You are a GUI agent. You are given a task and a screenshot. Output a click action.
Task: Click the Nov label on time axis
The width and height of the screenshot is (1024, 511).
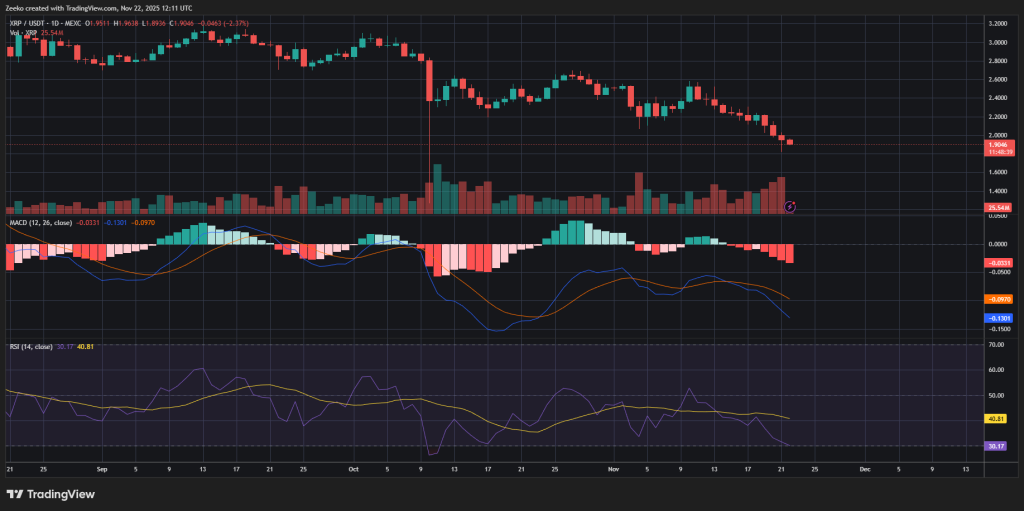612,467
